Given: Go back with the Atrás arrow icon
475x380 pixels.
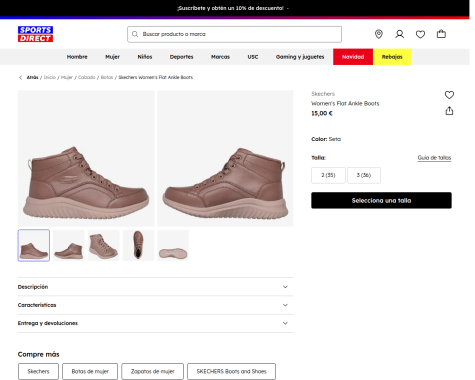Looking at the screenshot, I should point(20,77).
